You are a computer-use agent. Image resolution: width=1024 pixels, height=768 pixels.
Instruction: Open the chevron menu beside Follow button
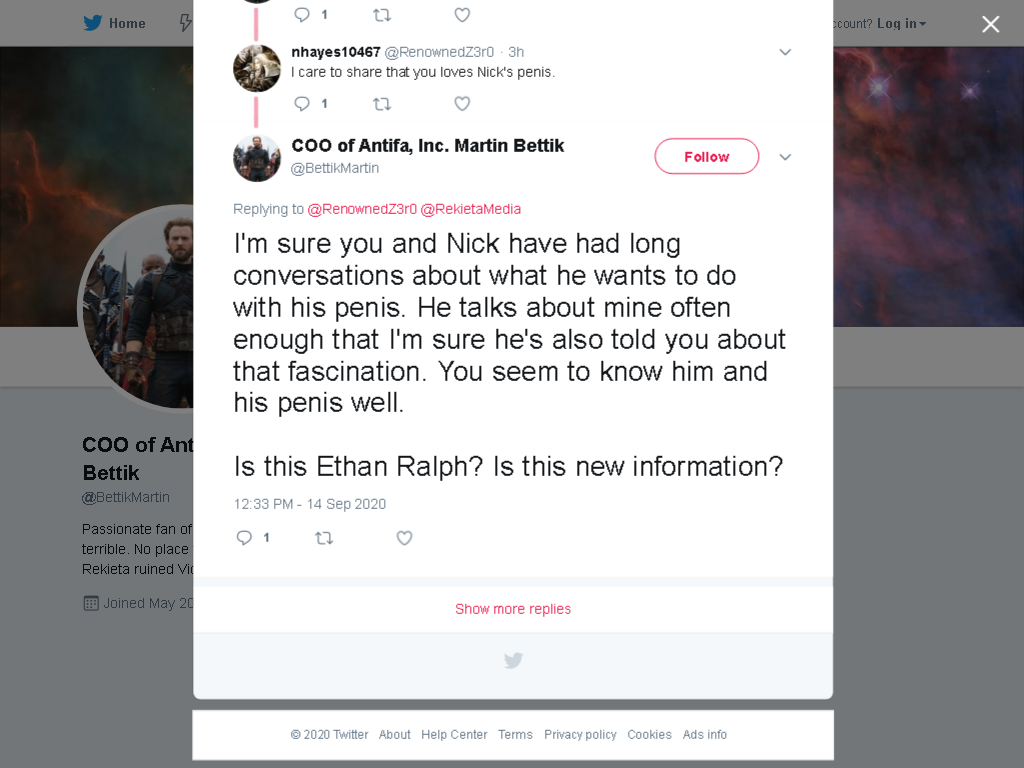pyautogui.click(x=785, y=157)
